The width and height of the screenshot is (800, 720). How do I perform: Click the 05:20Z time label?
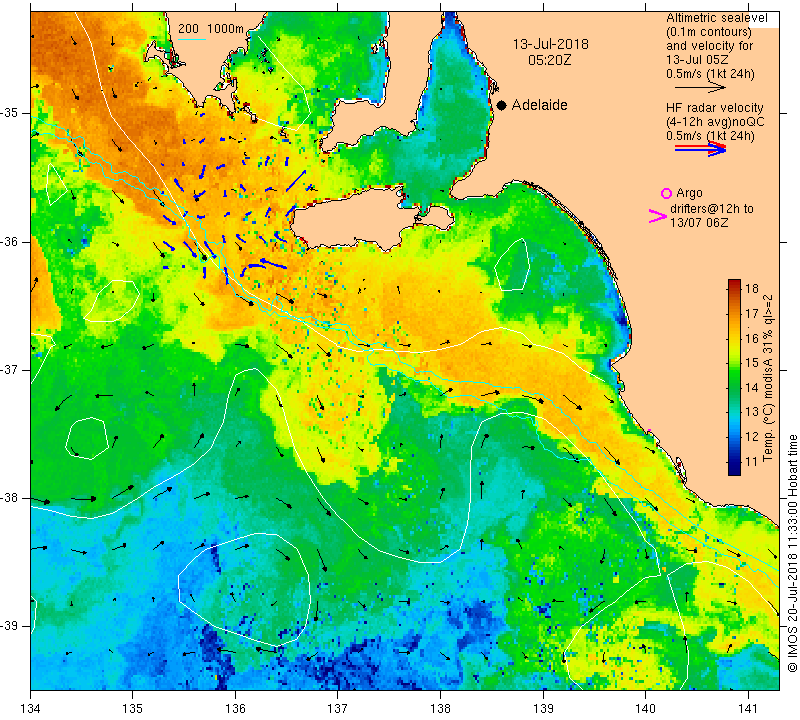[x=549, y=60]
